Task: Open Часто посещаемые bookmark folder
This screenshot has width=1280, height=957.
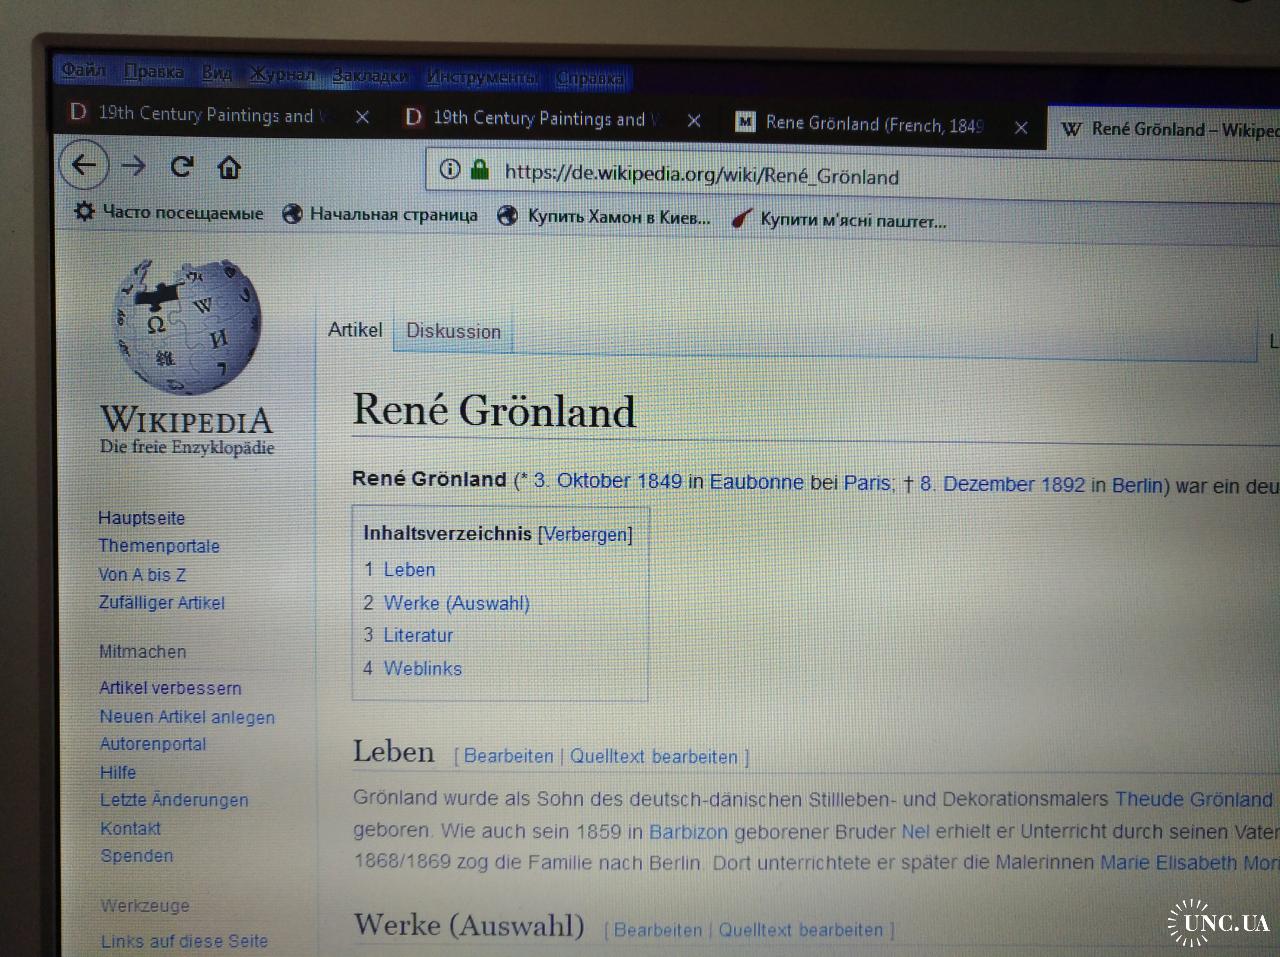Action: tap(169, 212)
